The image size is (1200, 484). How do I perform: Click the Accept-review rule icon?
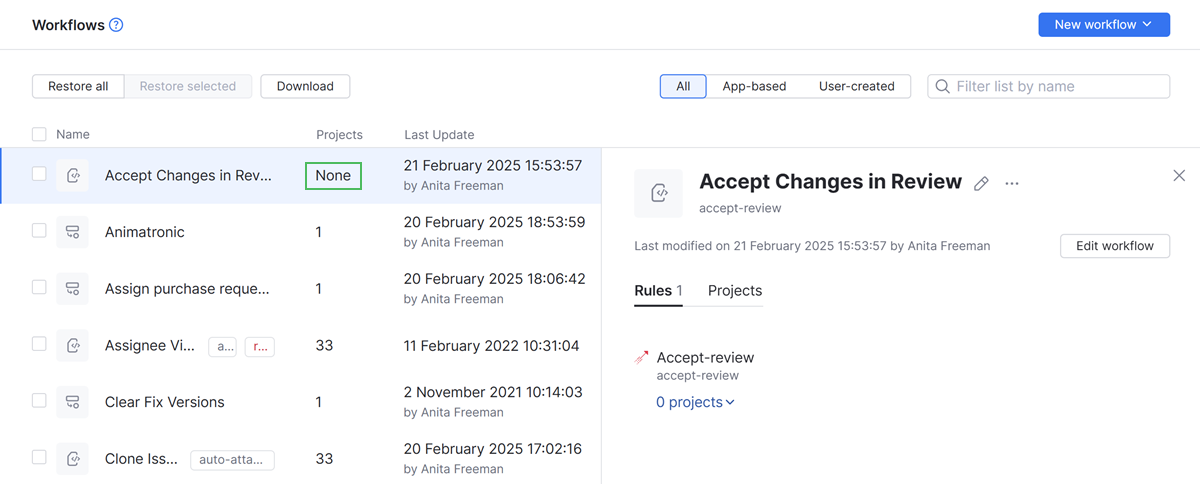tap(642, 357)
